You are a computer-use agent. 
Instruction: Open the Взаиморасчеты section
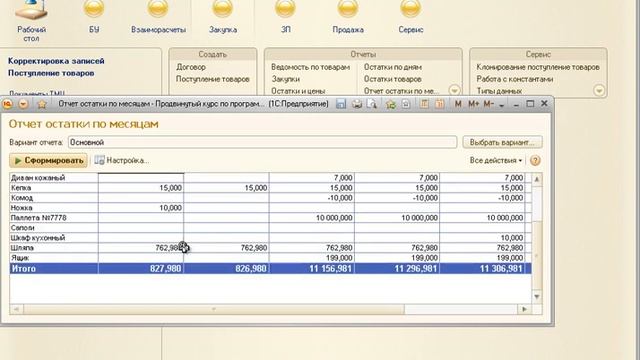[x=158, y=16]
